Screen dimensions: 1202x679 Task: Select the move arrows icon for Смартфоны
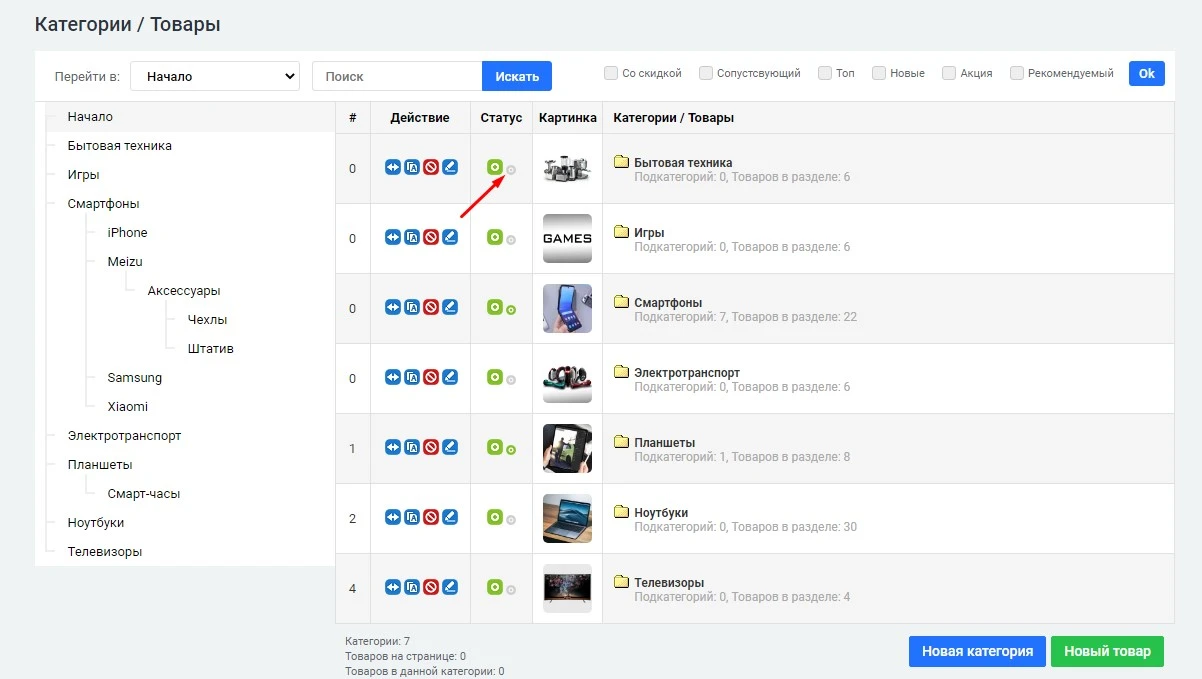tap(392, 308)
